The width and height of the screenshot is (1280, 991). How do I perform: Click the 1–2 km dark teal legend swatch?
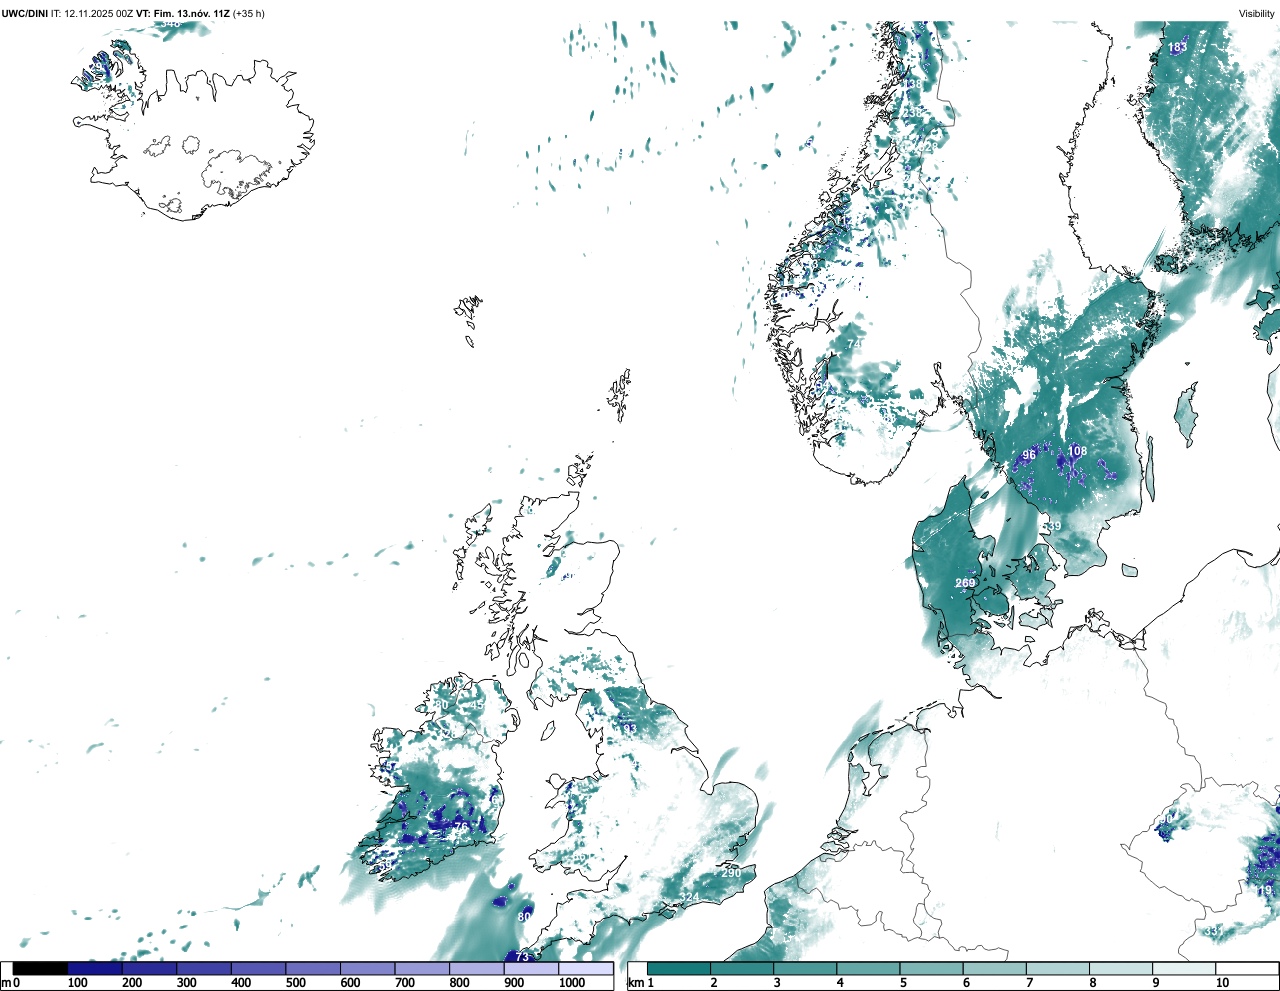679,969
